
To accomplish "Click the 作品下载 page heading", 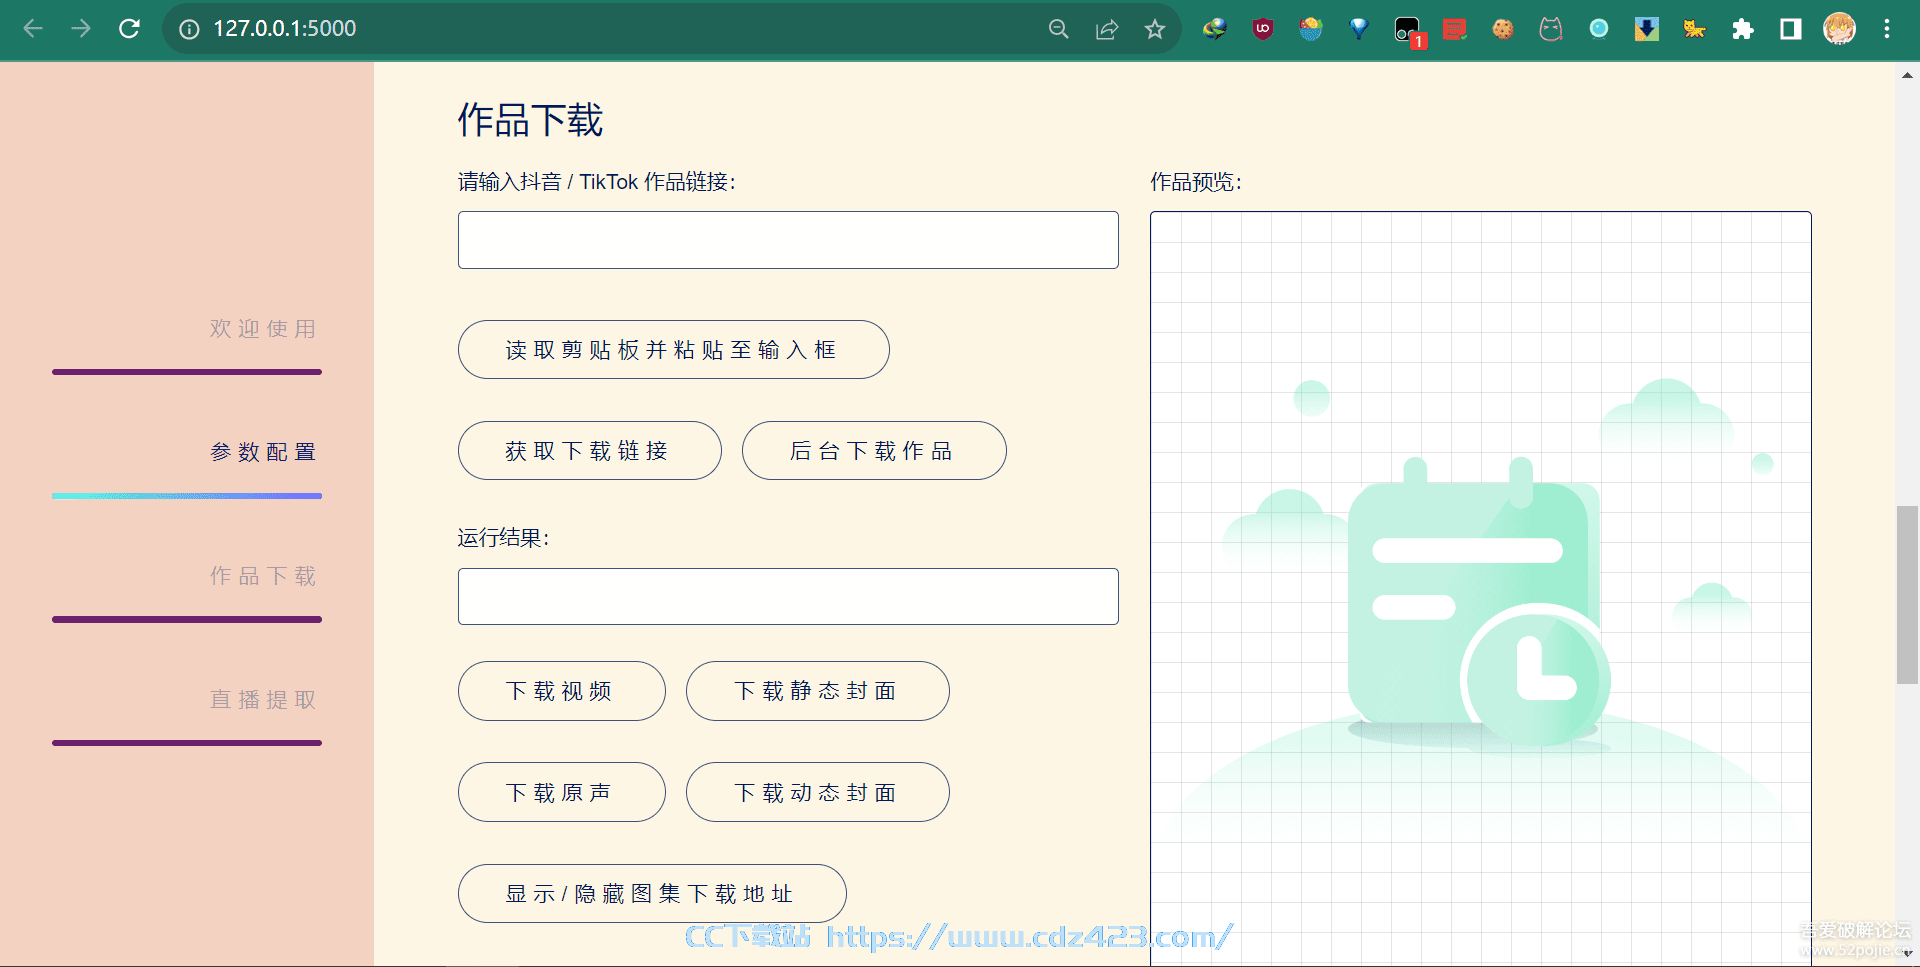I will pos(530,120).
